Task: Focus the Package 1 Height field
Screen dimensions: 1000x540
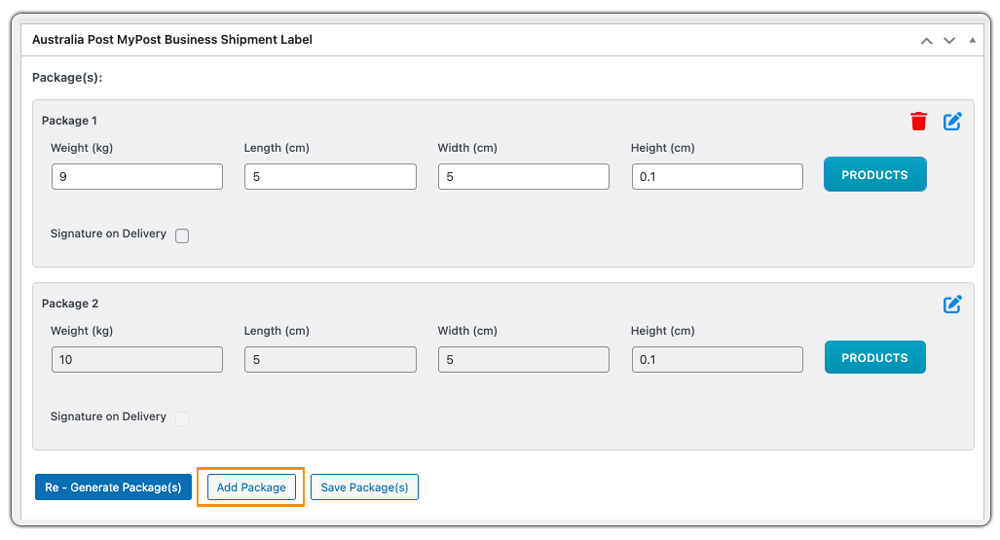Action: tap(717, 177)
